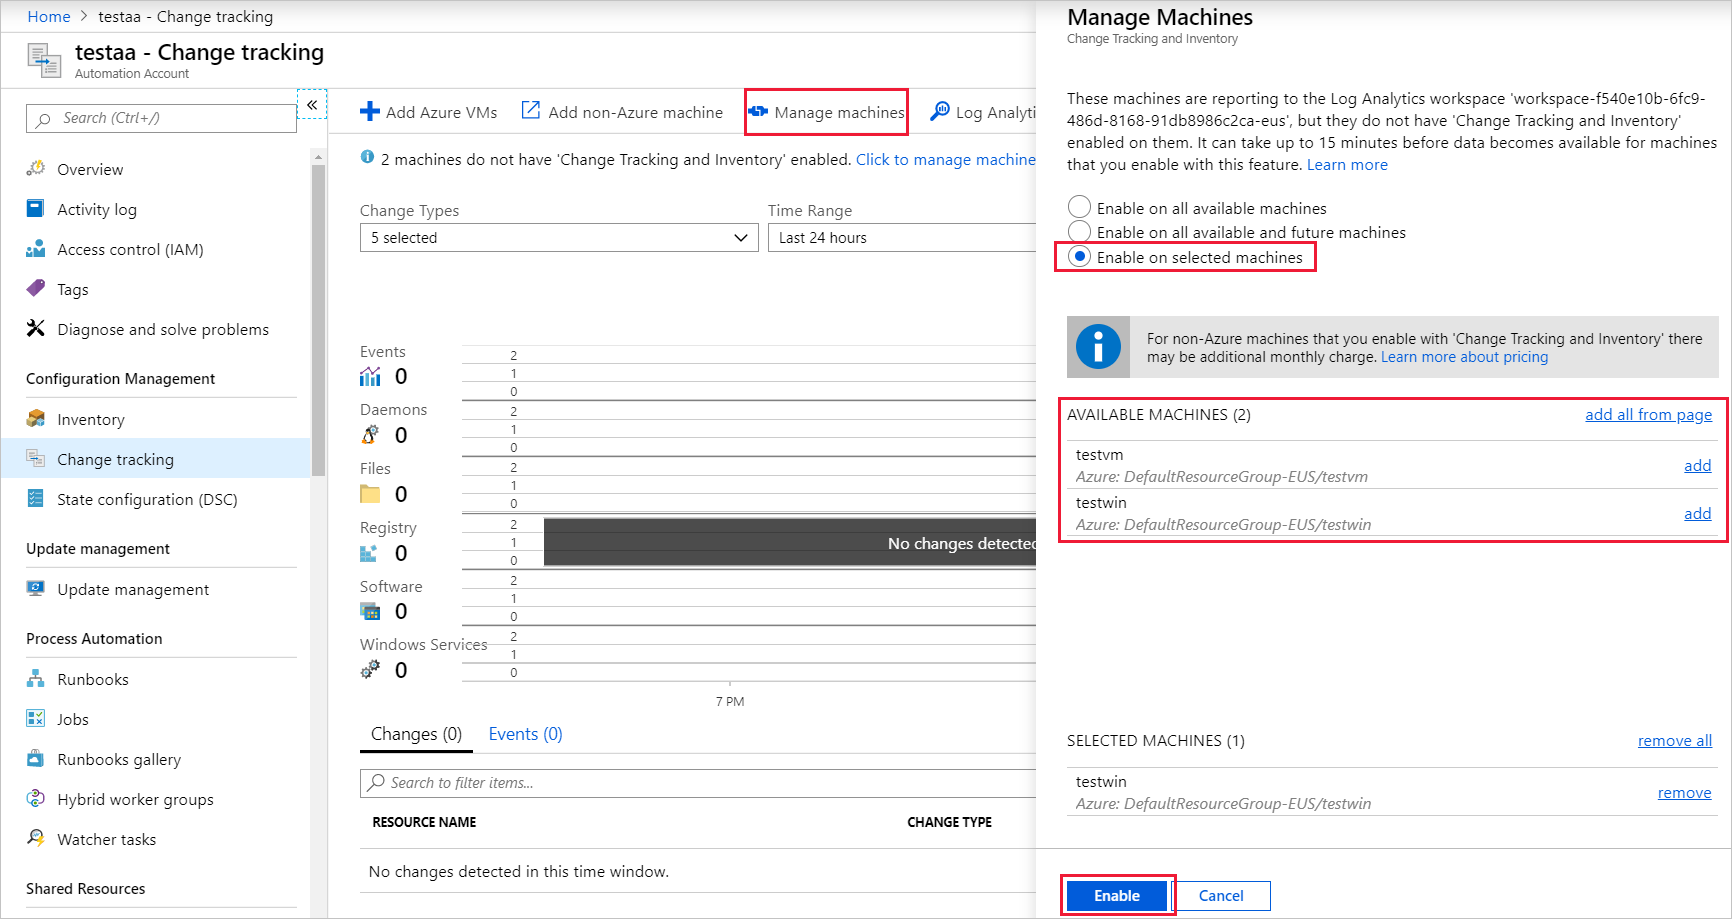
Task: Click the Access control (IAM) icon
Action: coord(36,248)
